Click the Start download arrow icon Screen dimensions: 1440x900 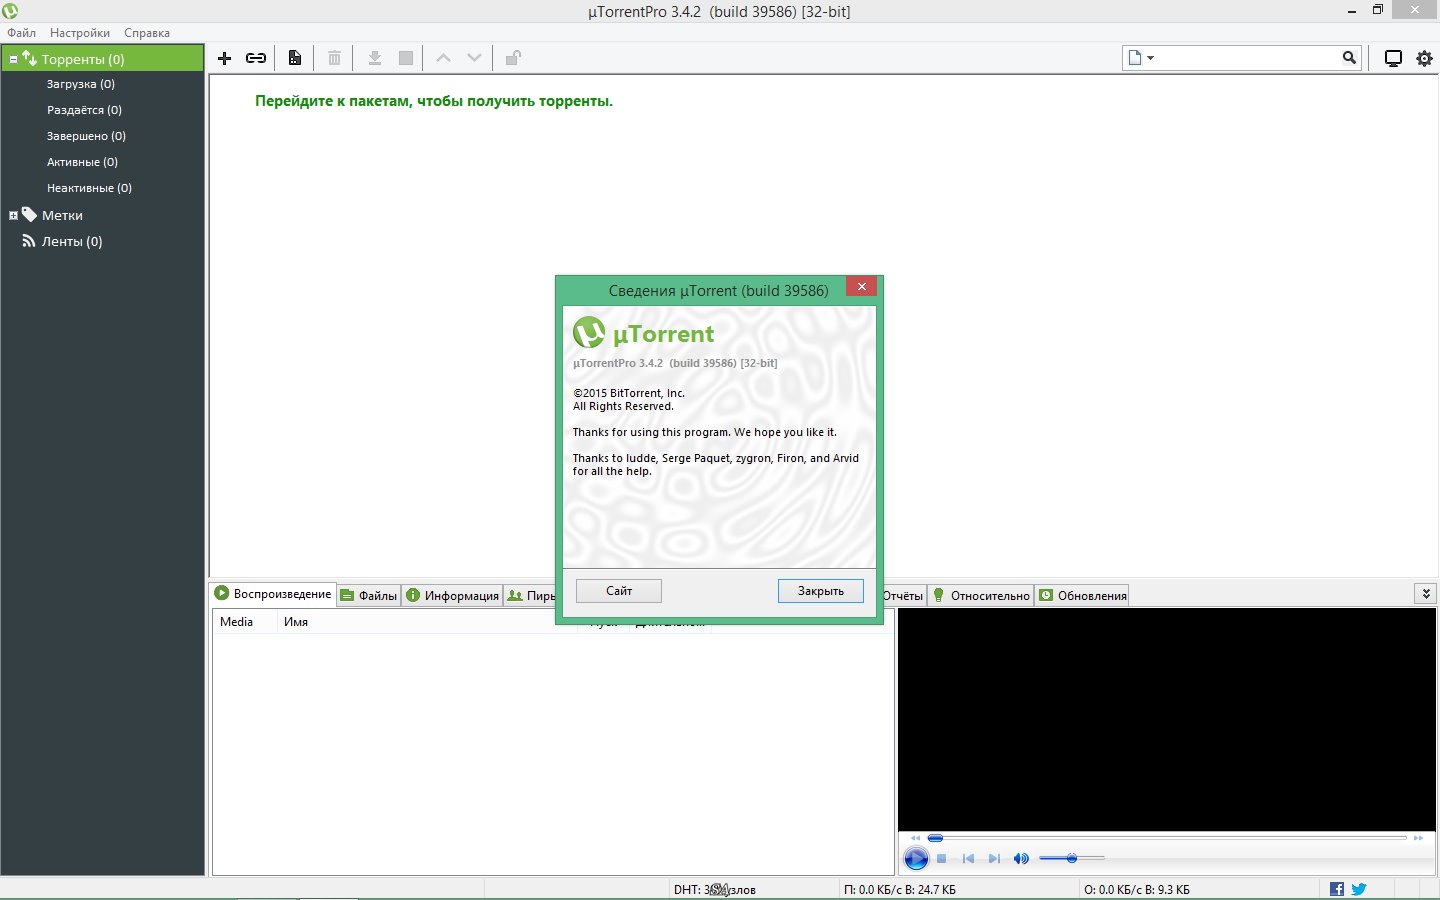coord(375,58)
